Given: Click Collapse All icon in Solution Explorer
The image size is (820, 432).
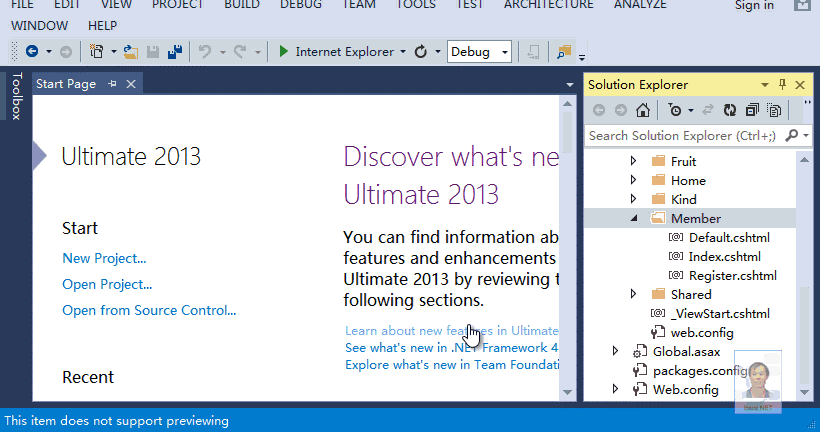Looking at the screenshot, I should click(x=751, y=110).
